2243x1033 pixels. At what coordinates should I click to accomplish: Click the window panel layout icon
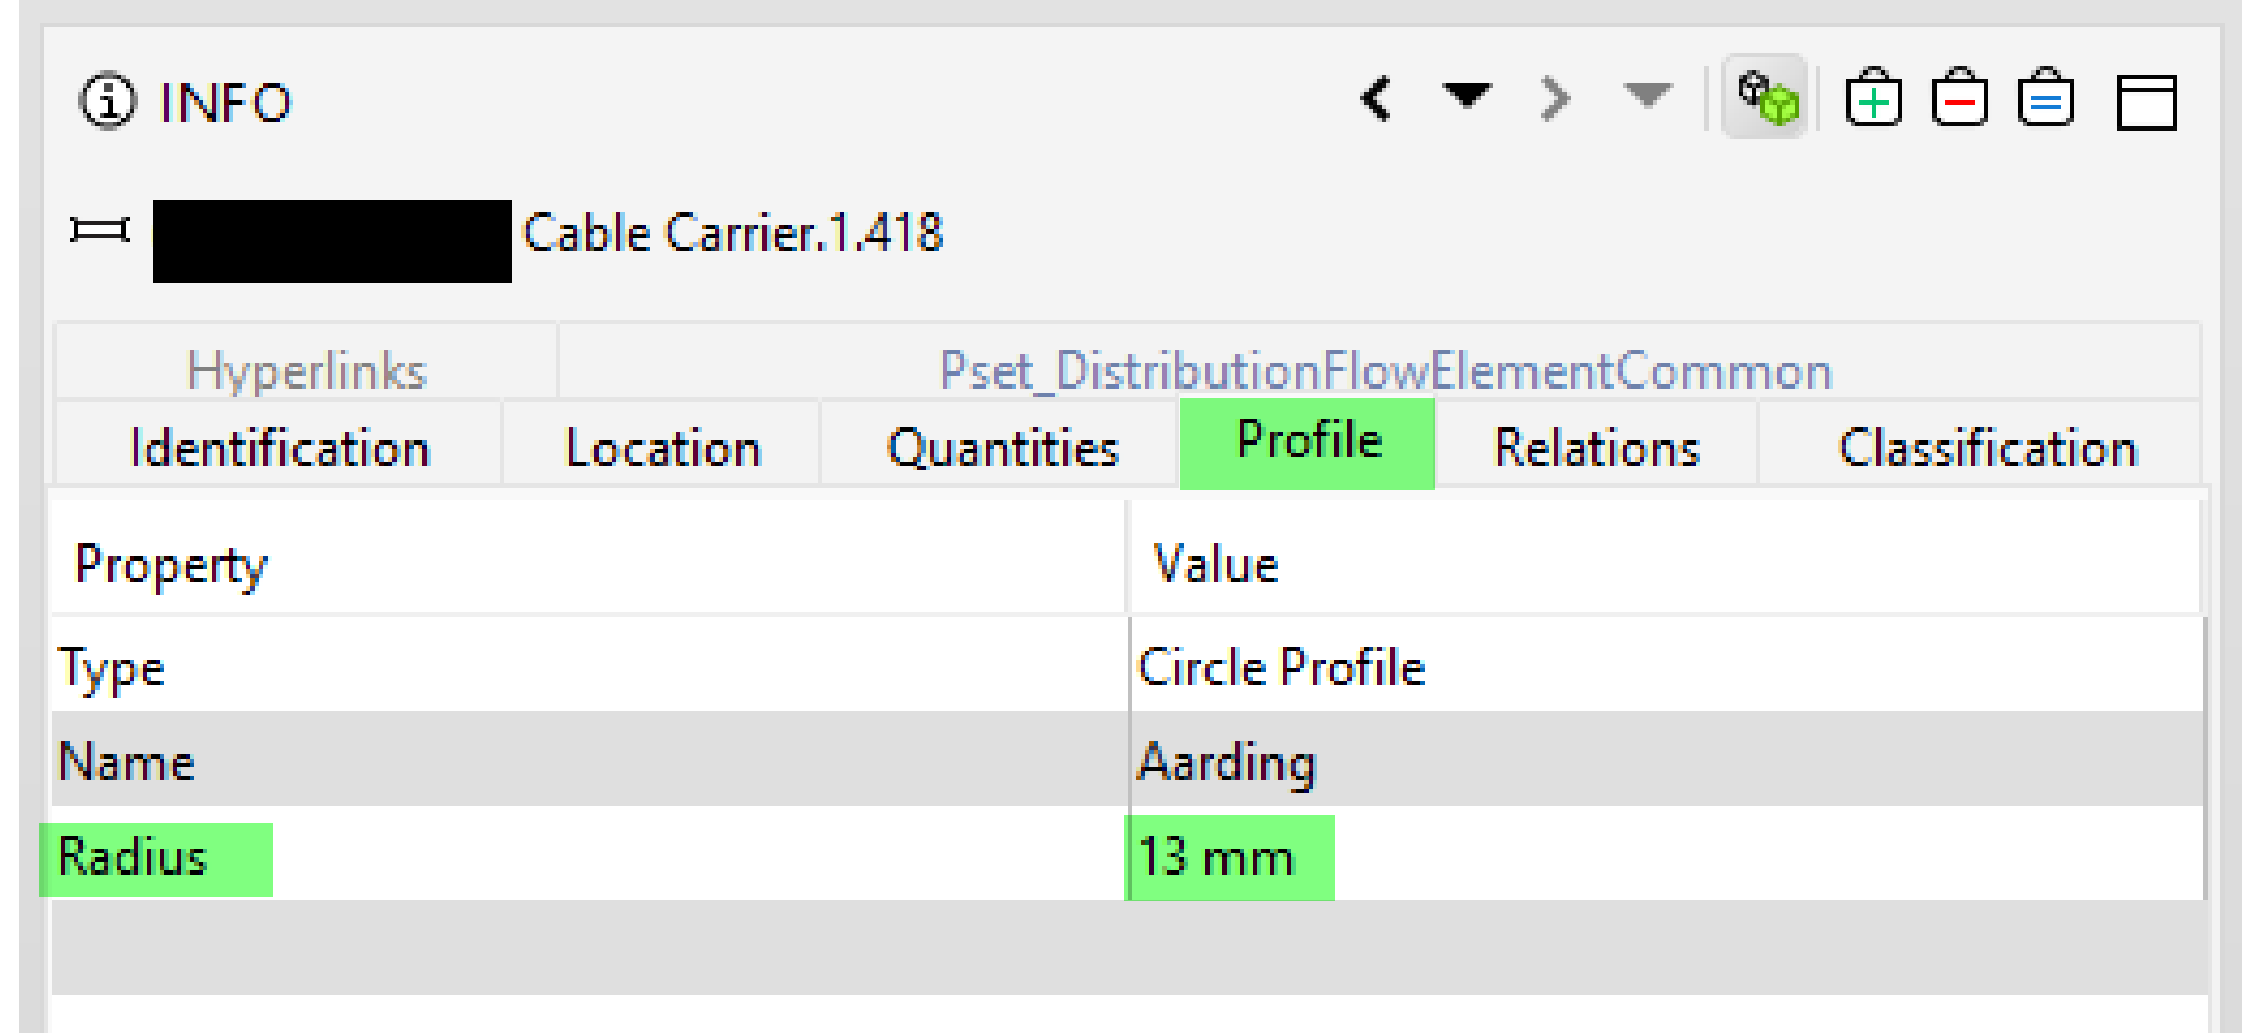coord(2146,102)
